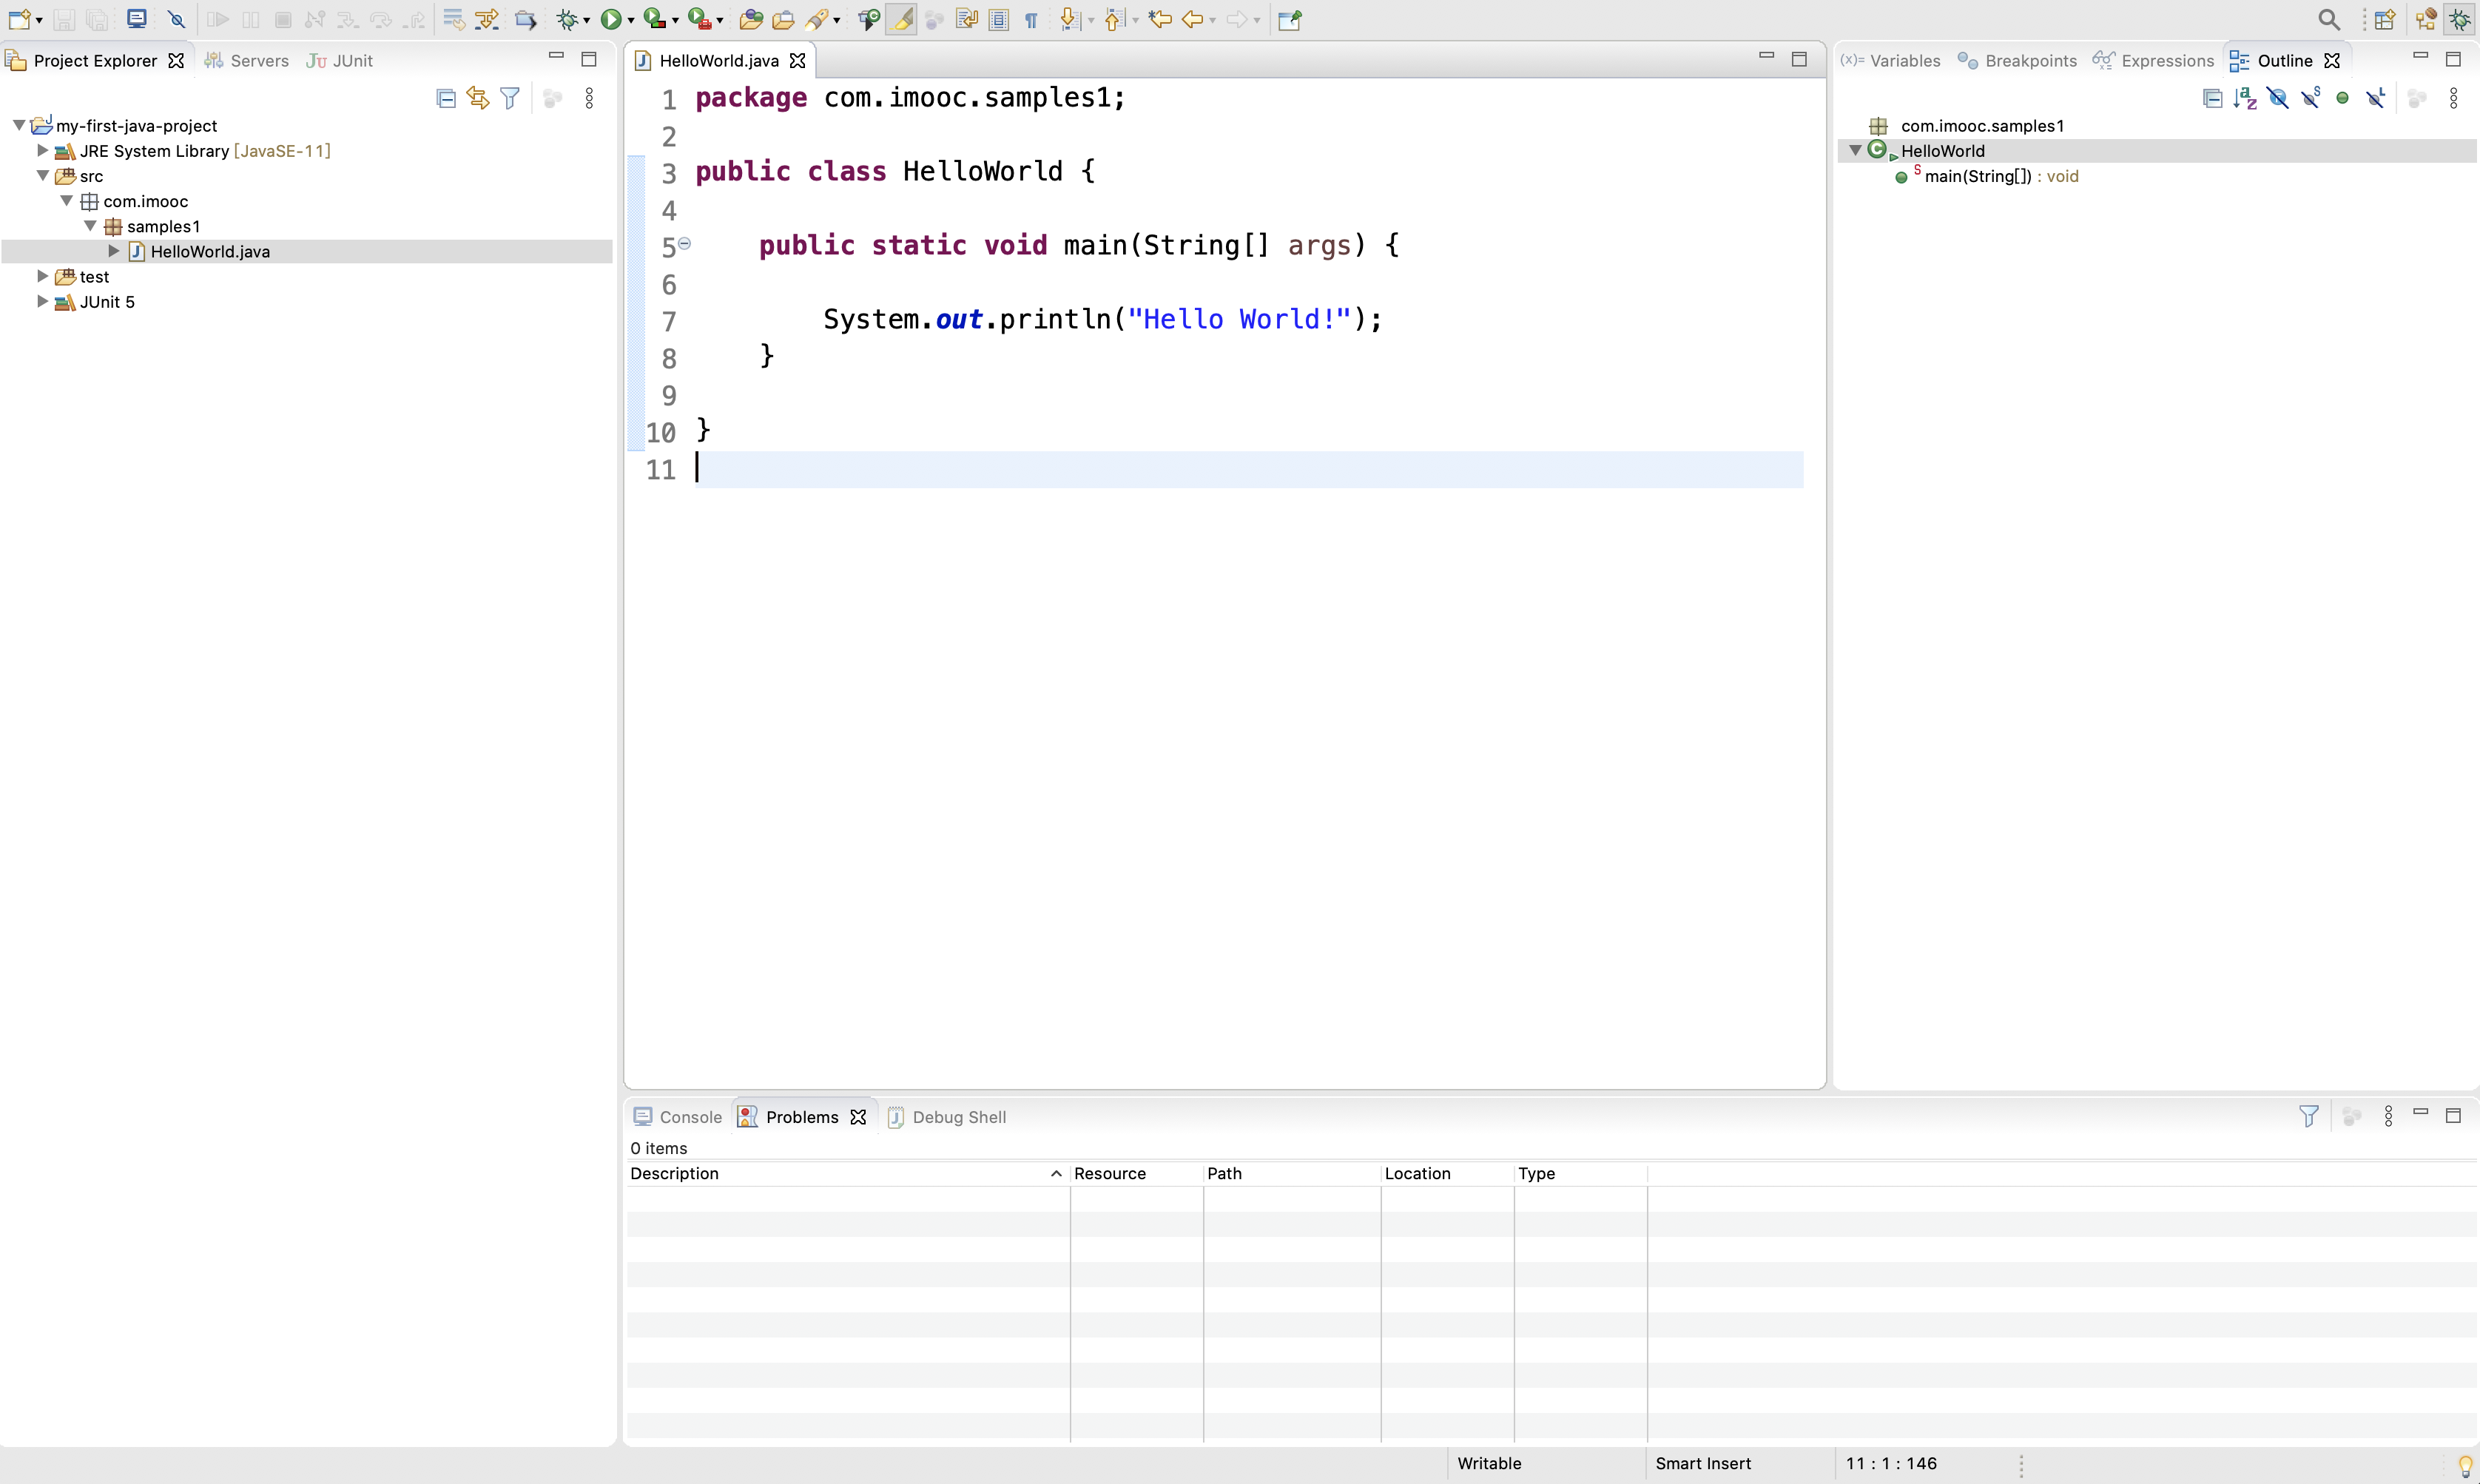Open dropdown arrow next to Run
This screenshot has width=2480, height=1484.
pyautogui.click(x=630, y=20)
